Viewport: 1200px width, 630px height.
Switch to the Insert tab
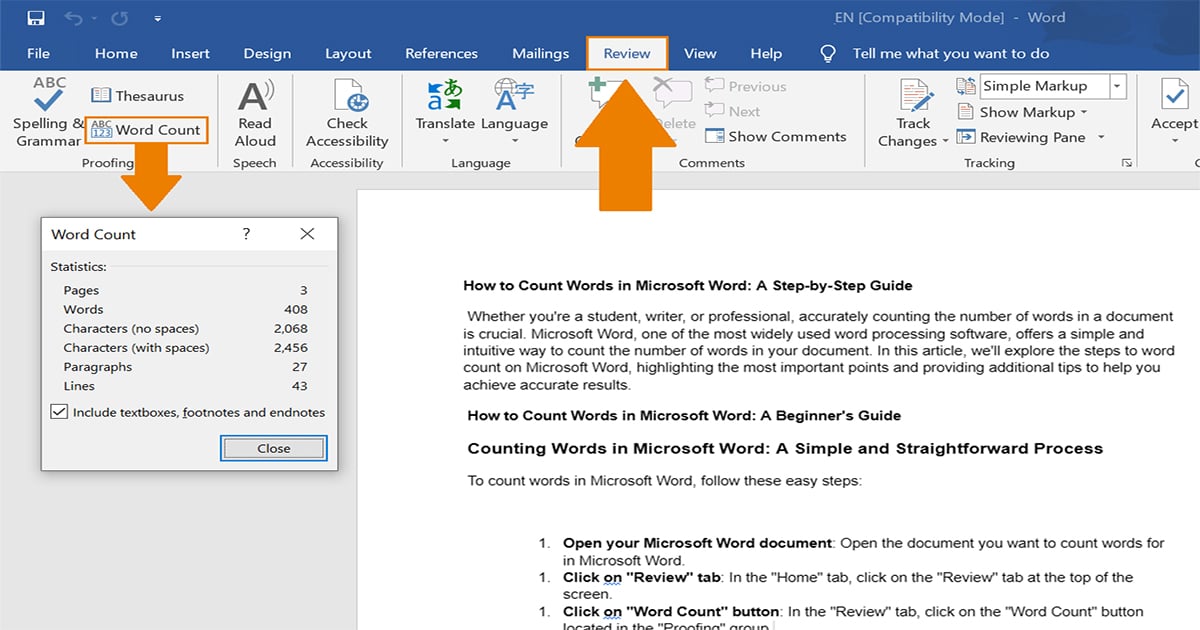190,53
